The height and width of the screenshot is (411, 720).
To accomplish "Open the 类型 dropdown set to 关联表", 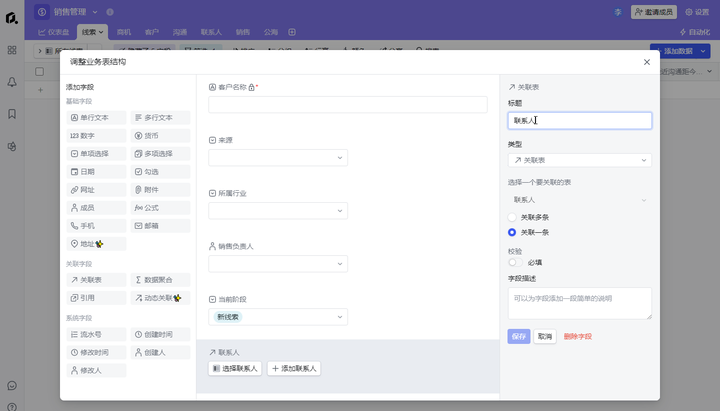I will 579,160.
